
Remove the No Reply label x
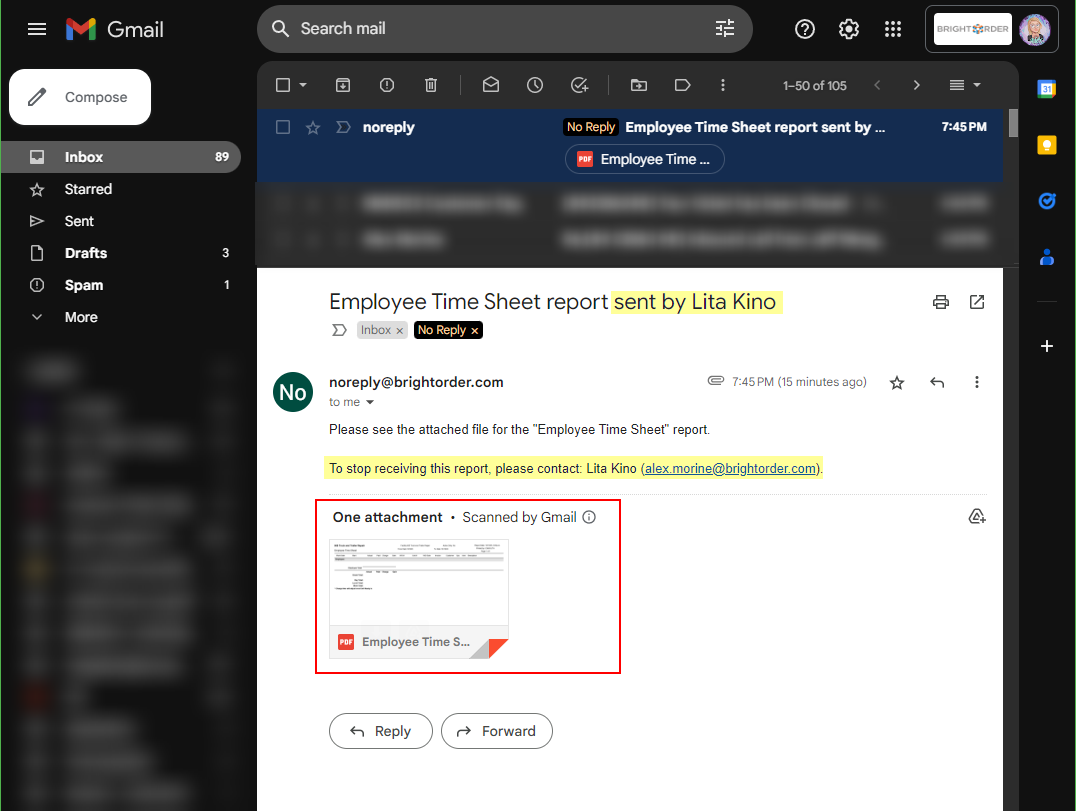474,331
